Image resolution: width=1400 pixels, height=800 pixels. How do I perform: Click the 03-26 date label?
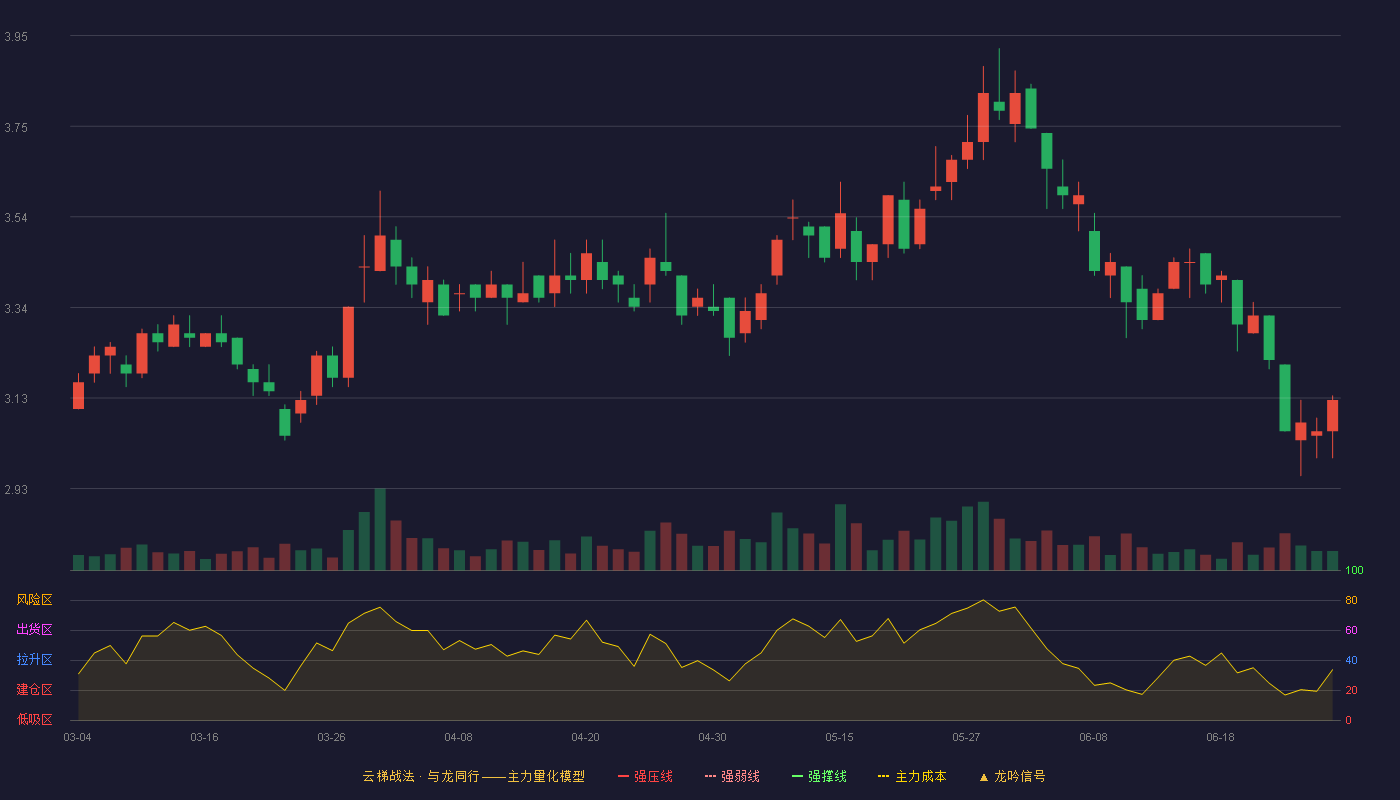coord(332,737)
